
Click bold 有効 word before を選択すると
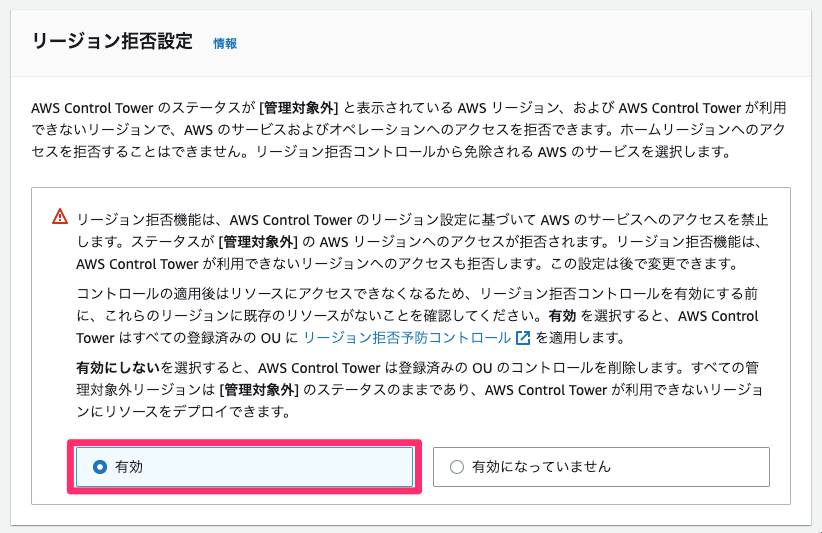click(562, 316)
